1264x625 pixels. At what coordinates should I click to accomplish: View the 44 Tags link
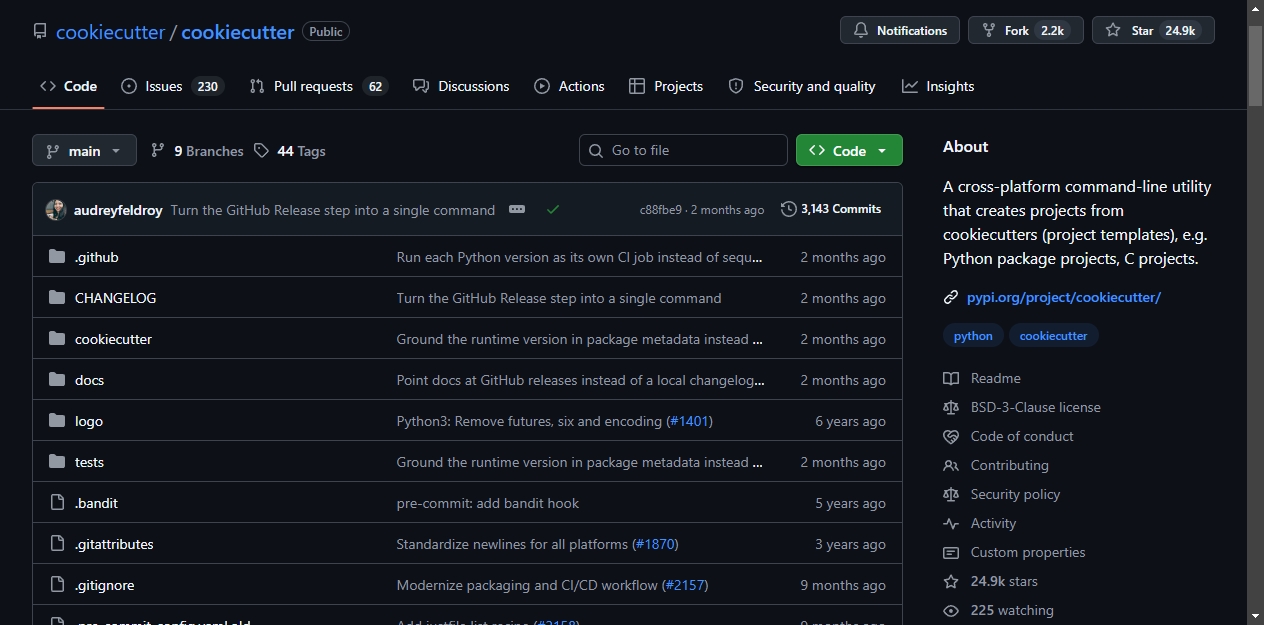click(290, 151)
